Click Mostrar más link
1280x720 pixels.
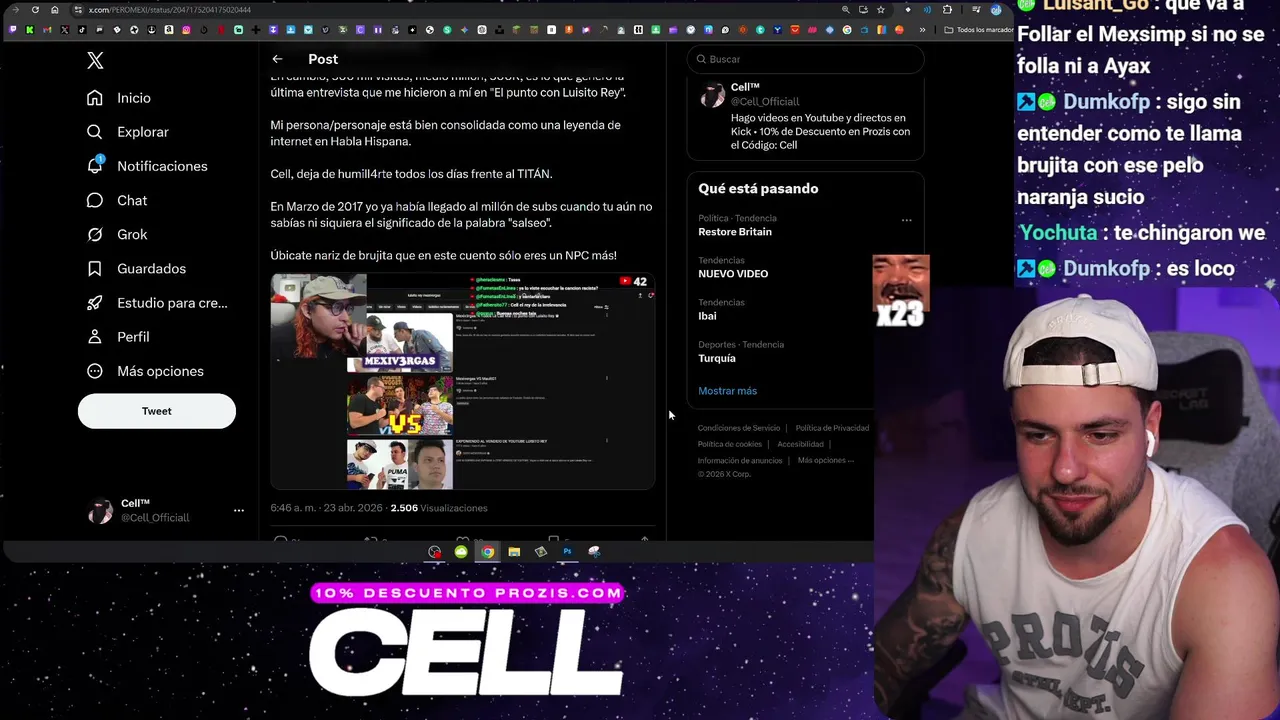727,391
